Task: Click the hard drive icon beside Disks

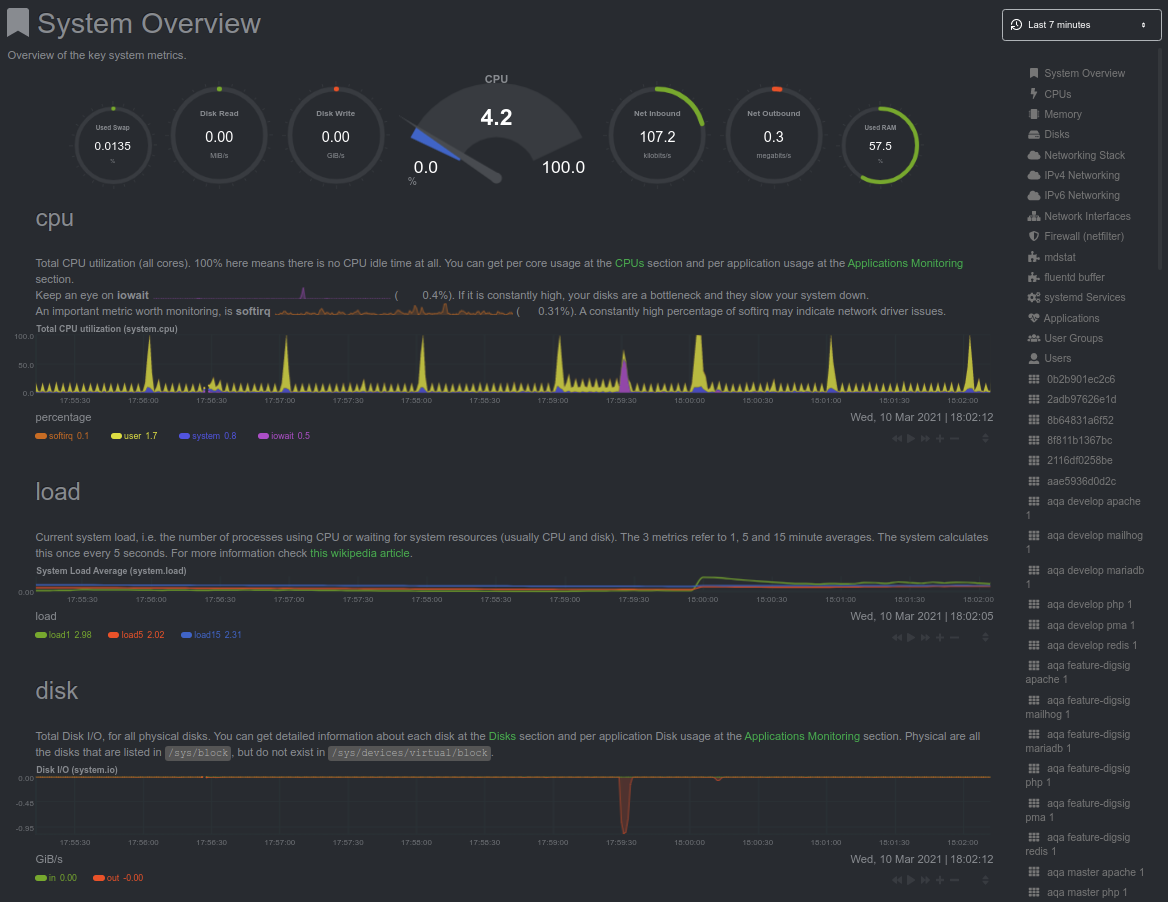Action: pyautogui.click(x=1034, y=134)
